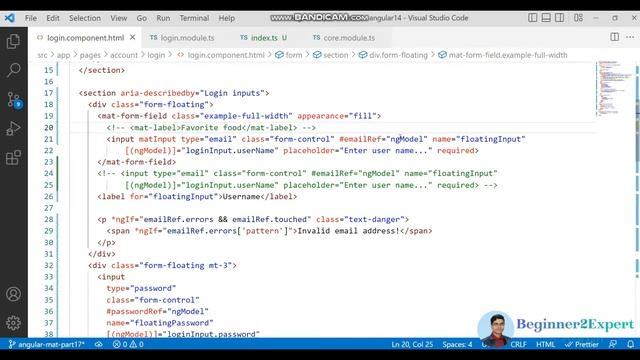The image size is (640, 360).
Task: Open Customize Layout icon in title bar
Action: pyautogui.click(x=578, y=18)
